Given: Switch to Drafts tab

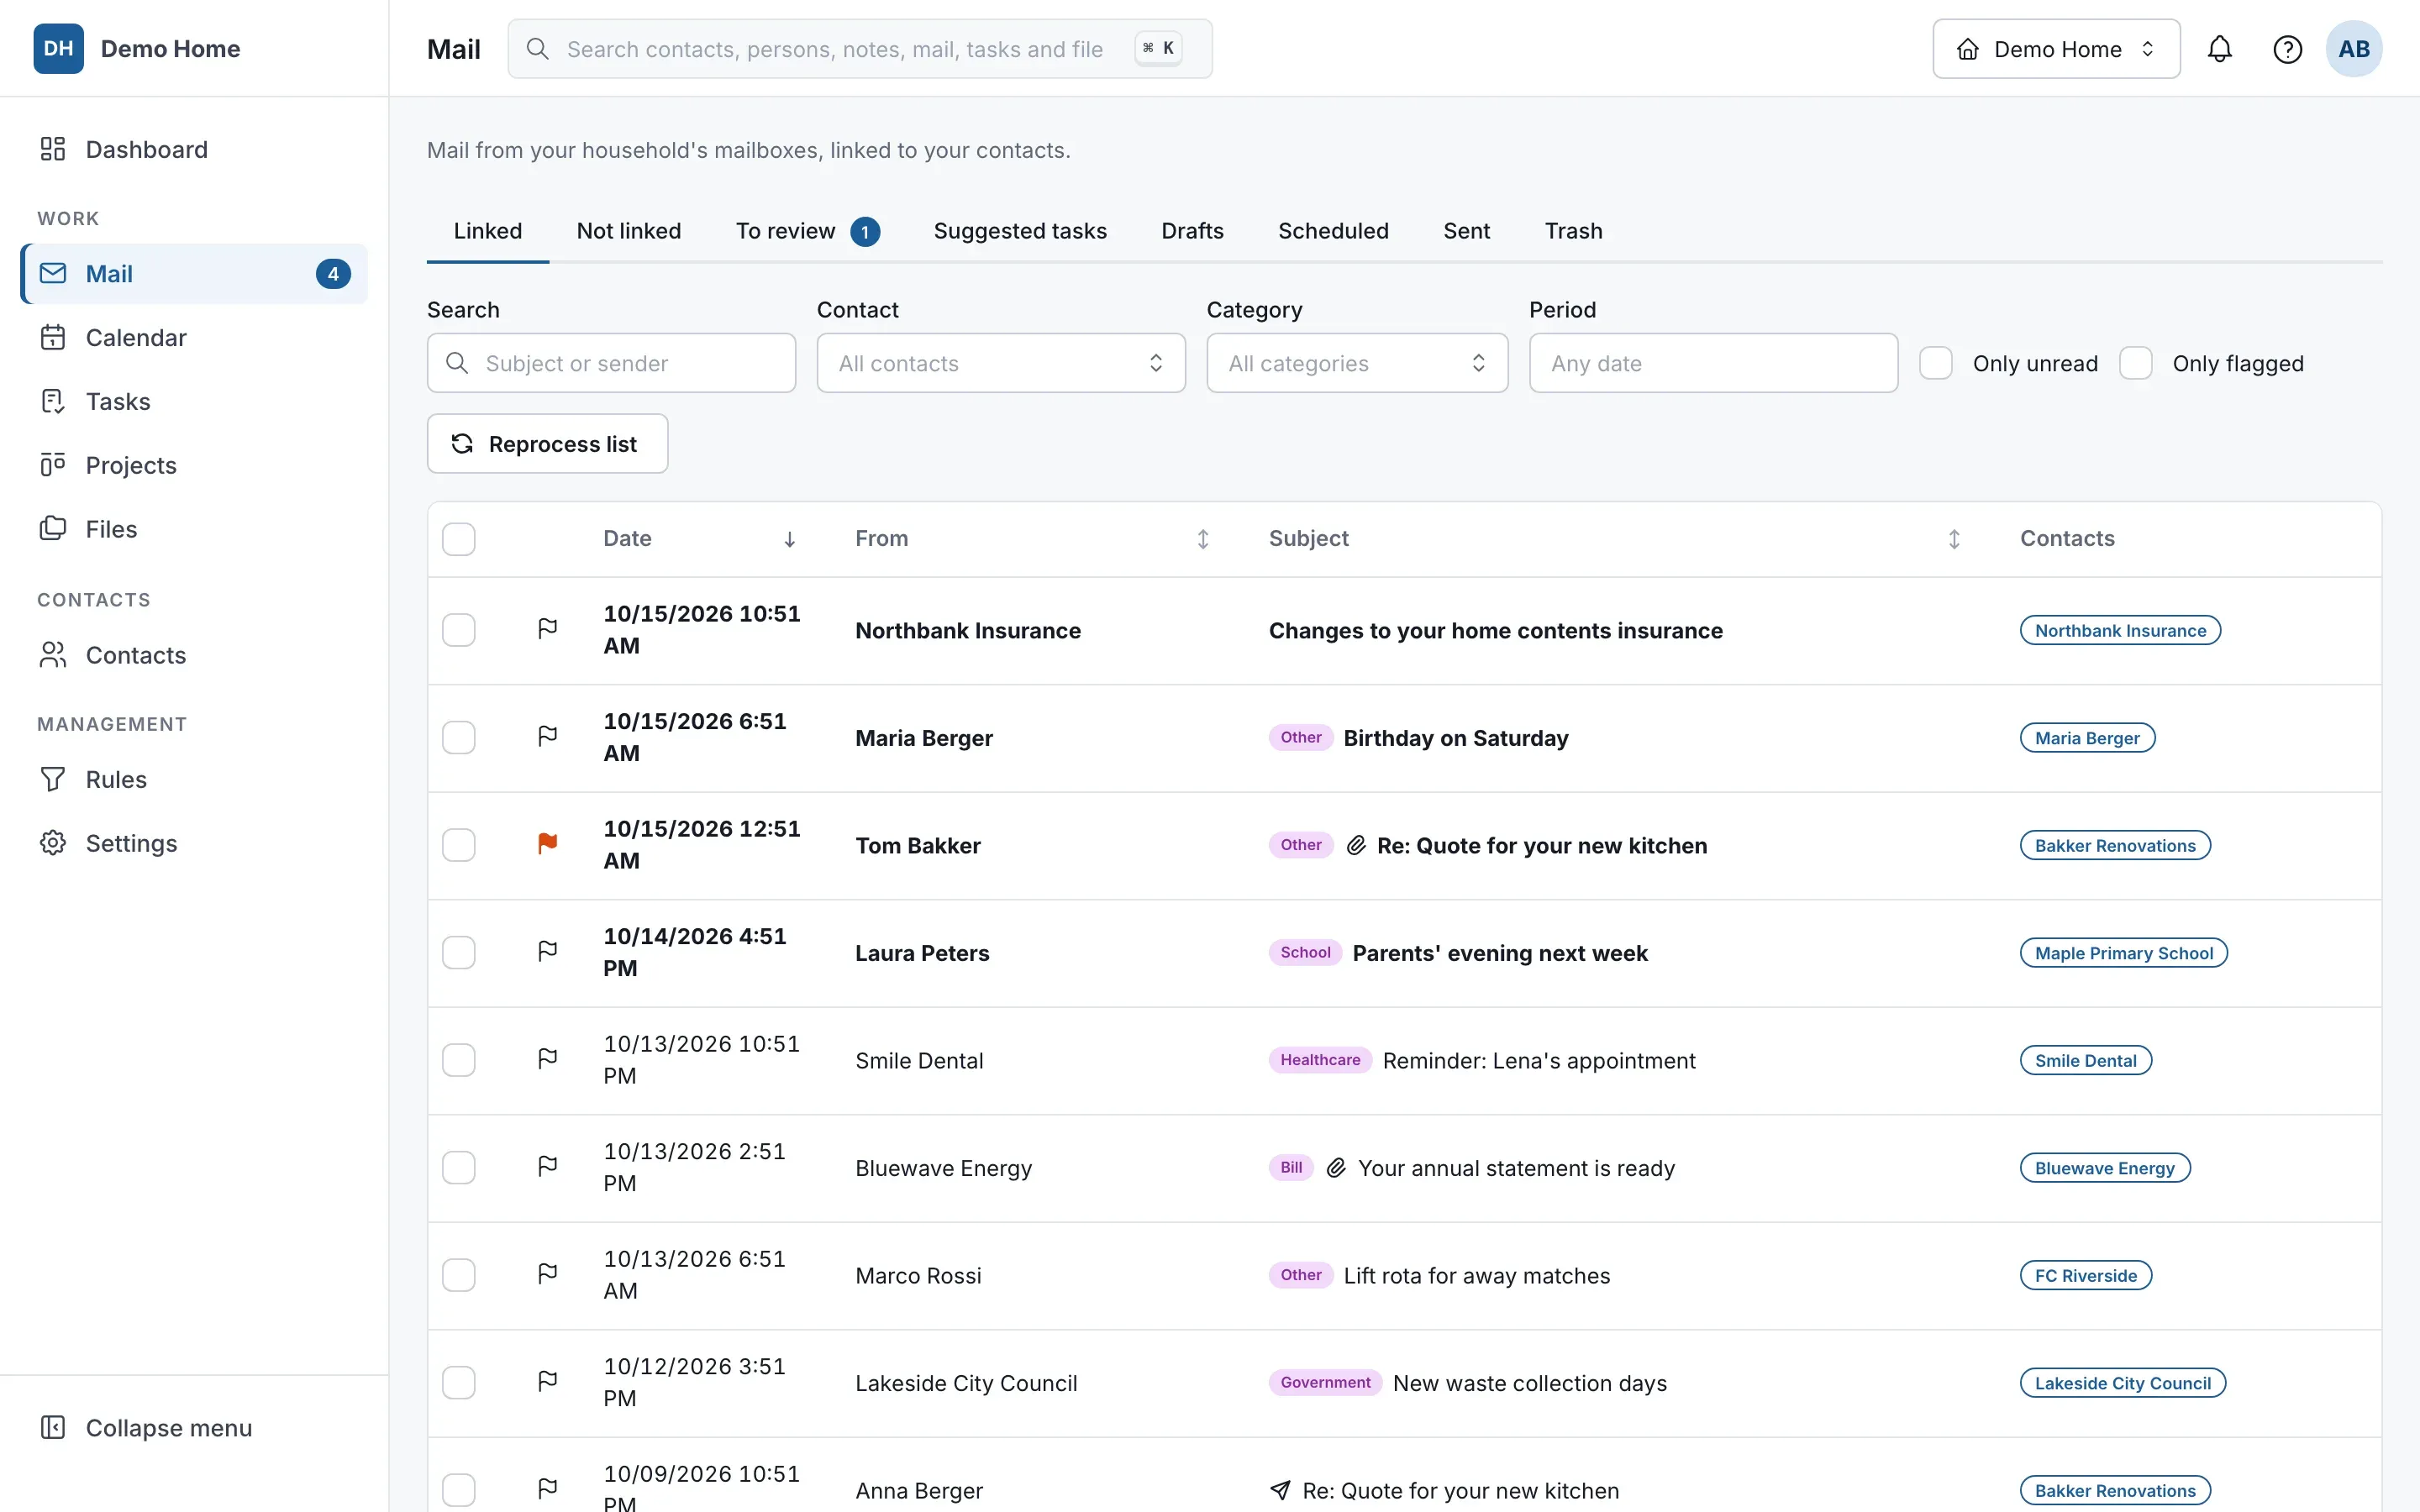Looking at the screenshot, I should [x=1192, y=231].
